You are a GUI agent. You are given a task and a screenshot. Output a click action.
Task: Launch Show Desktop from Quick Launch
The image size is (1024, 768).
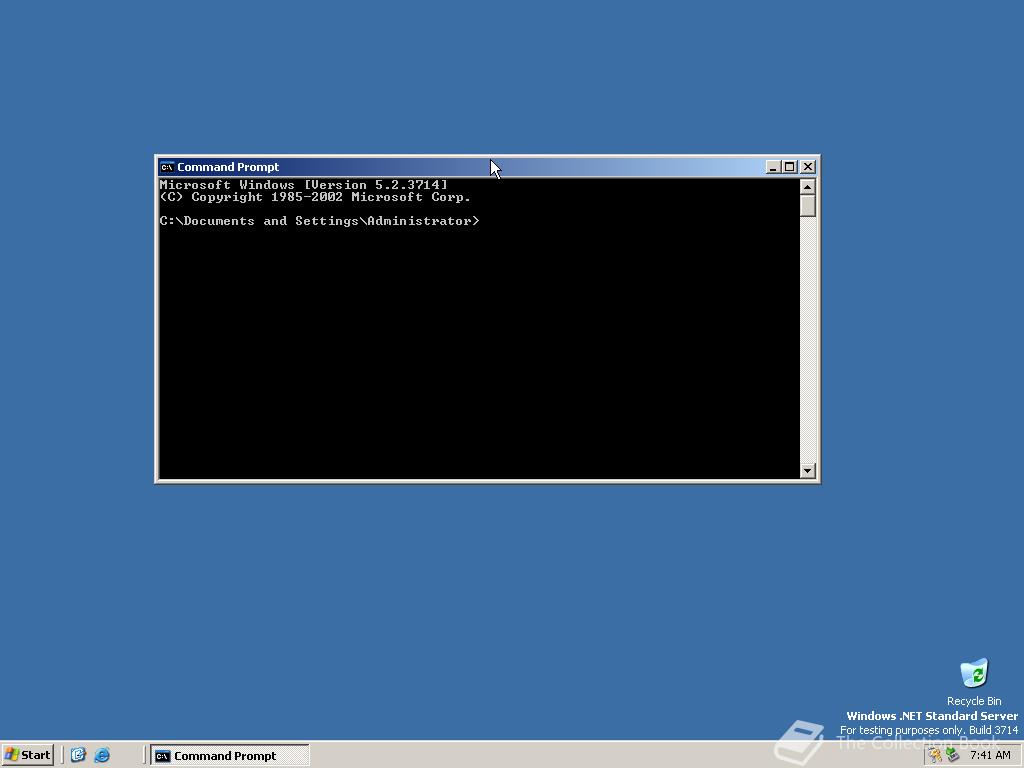(78, 755)
